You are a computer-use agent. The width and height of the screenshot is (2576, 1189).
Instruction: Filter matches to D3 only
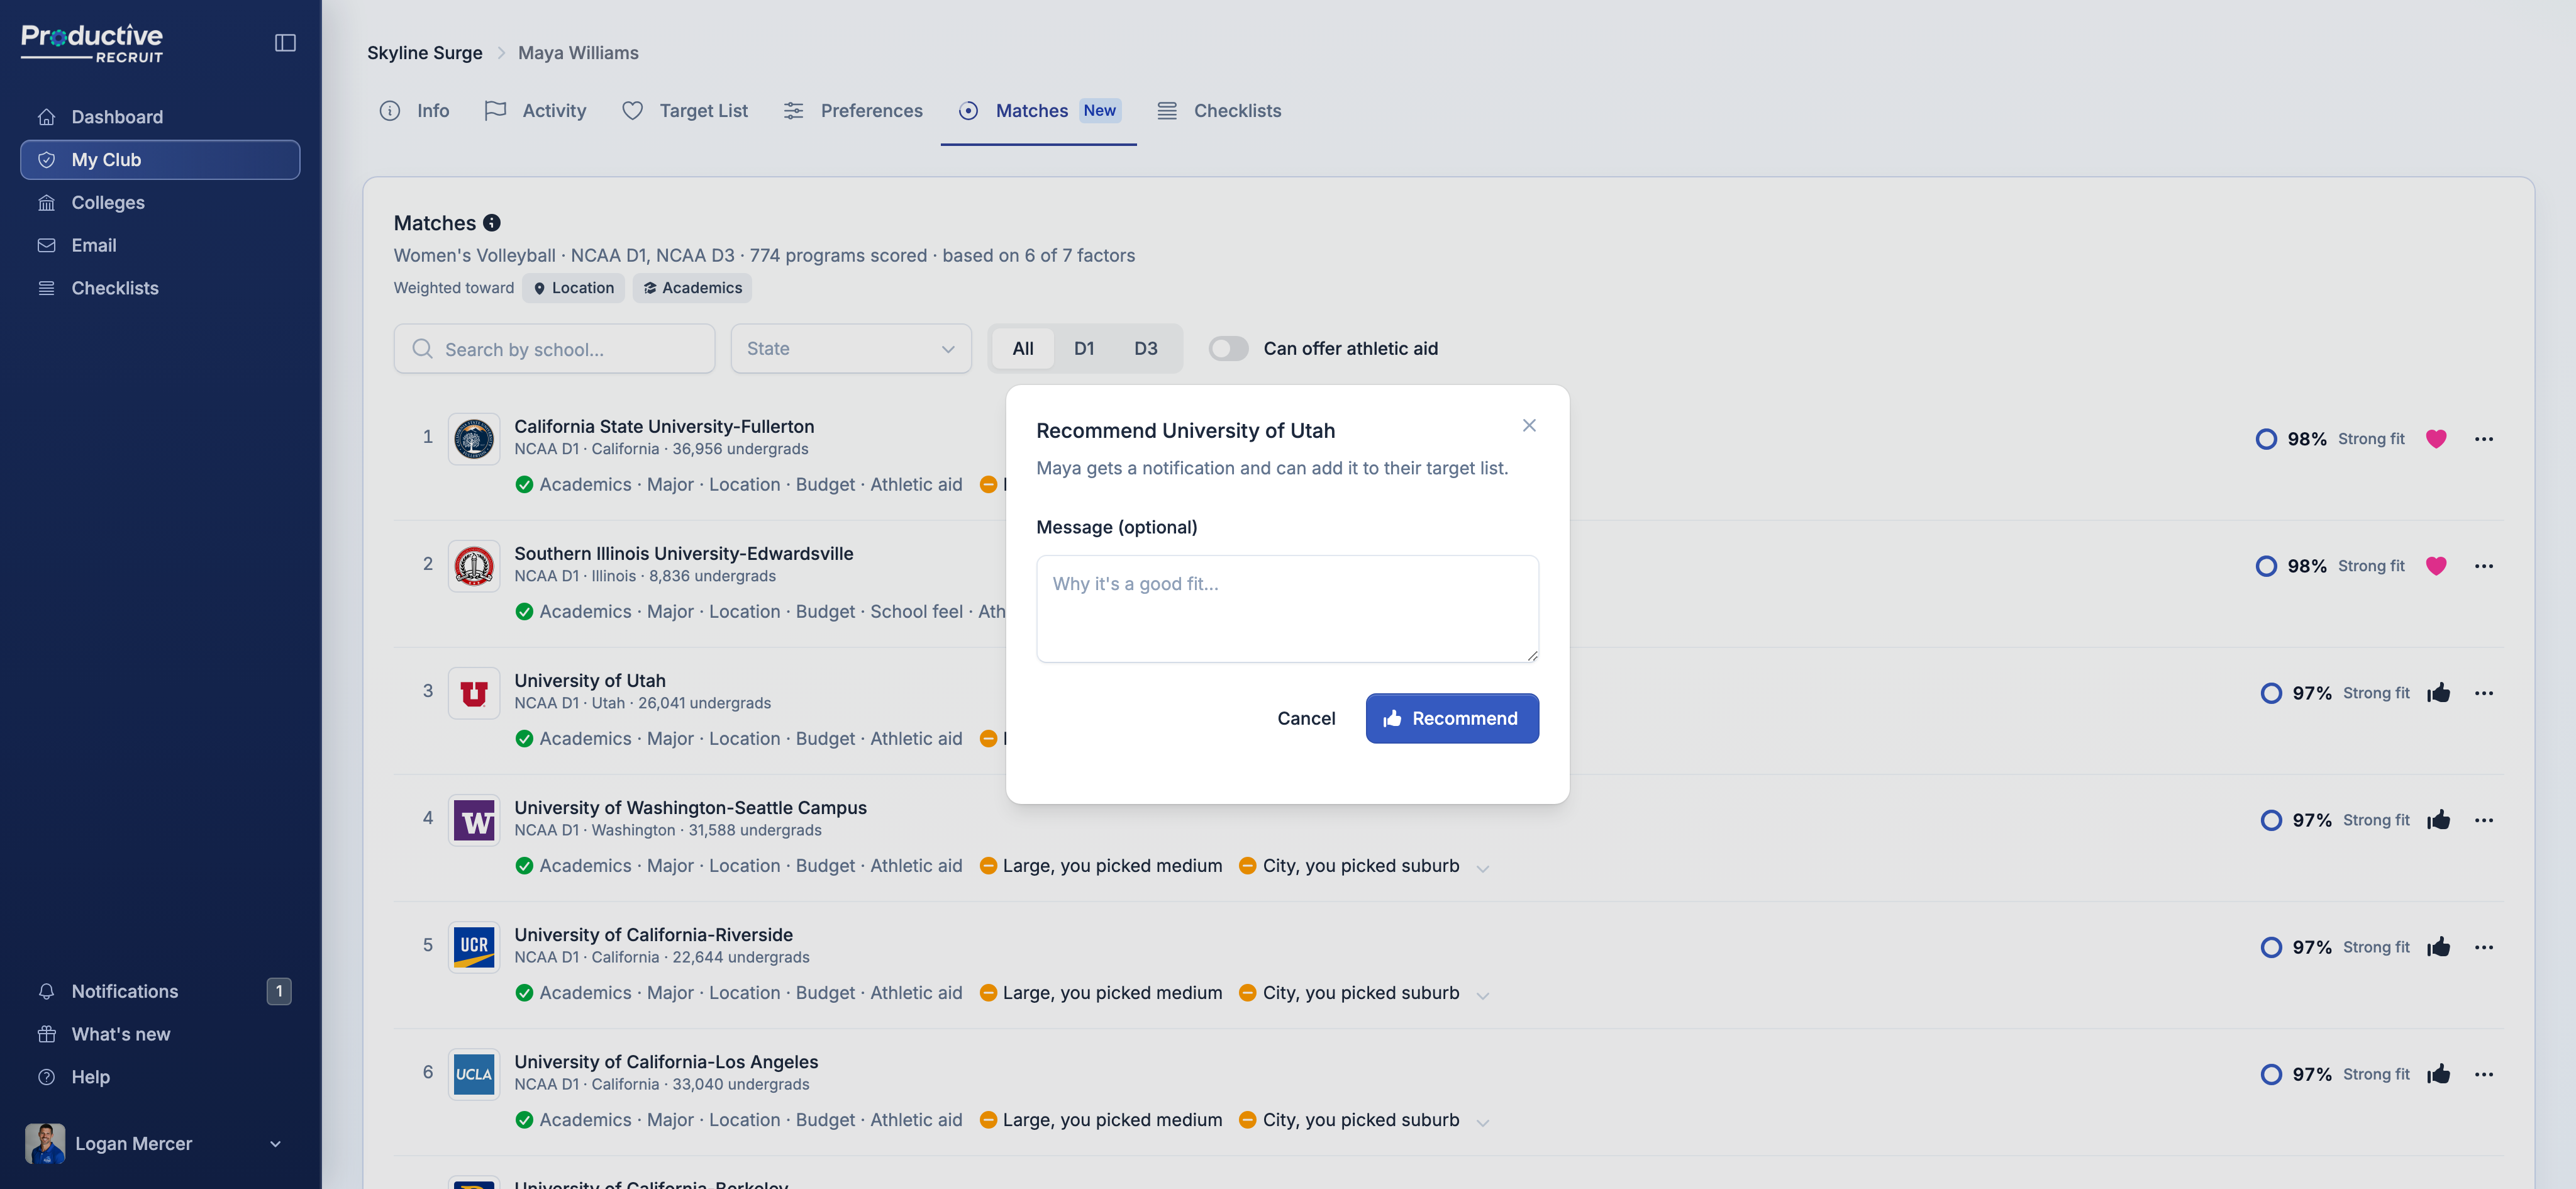pyautogui.click(x=1146, y=349)
